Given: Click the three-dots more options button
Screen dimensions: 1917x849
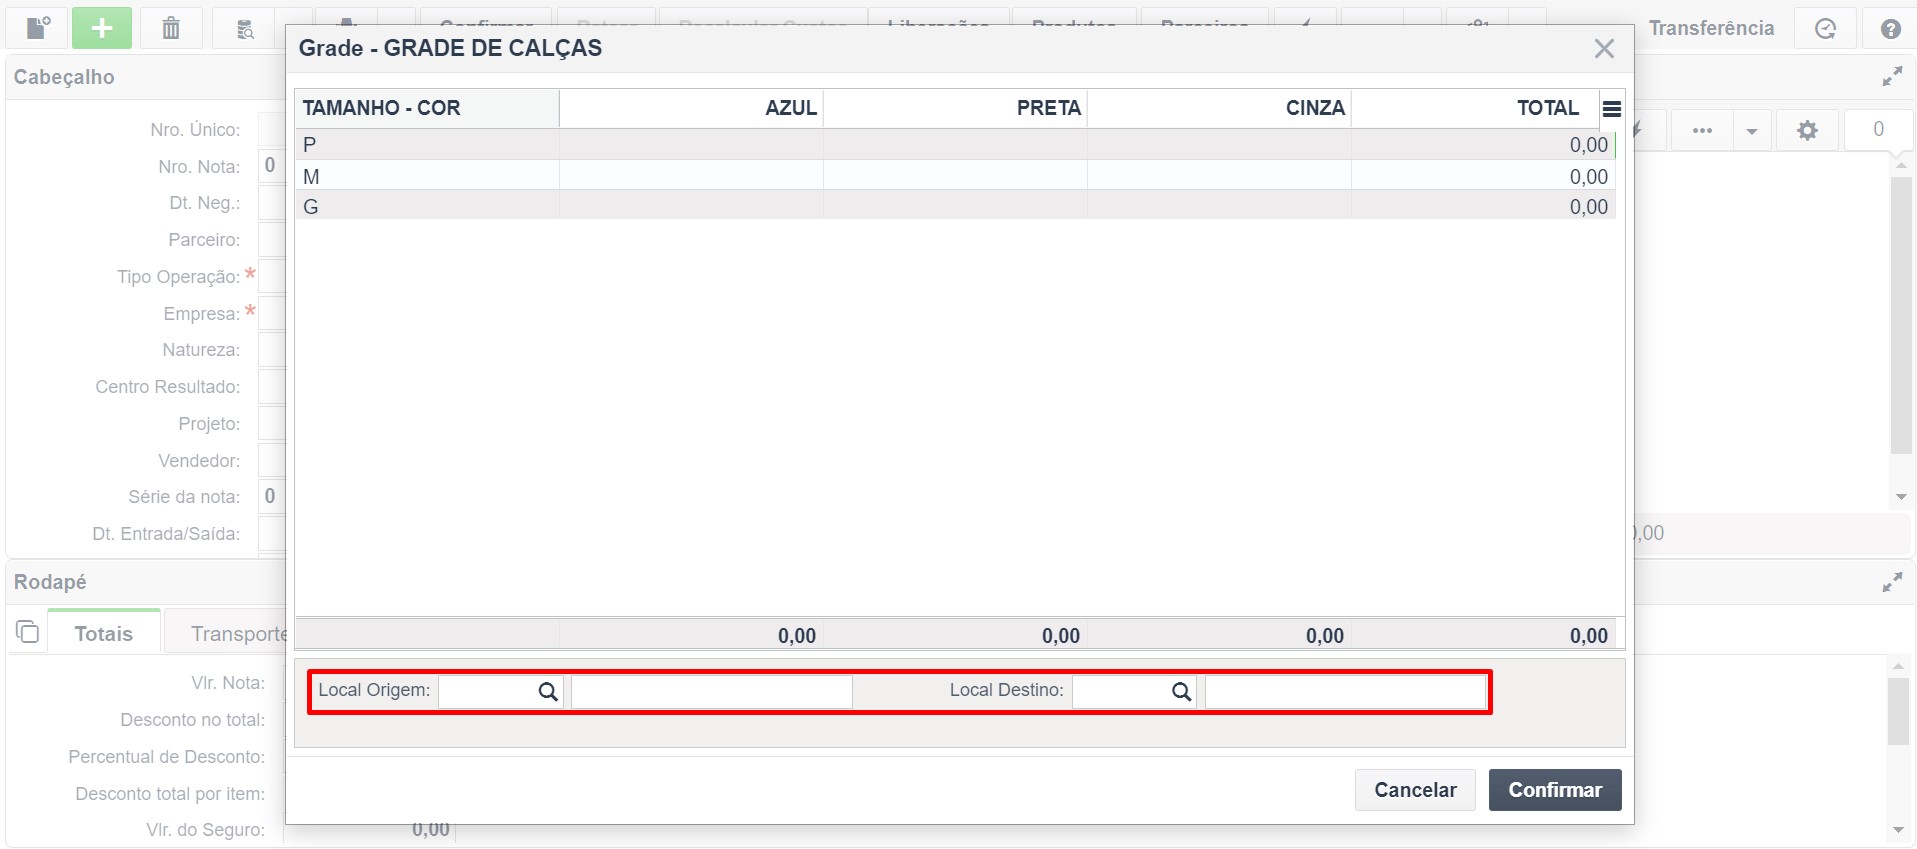Looking at the screenshot, I should point(1702,130).
